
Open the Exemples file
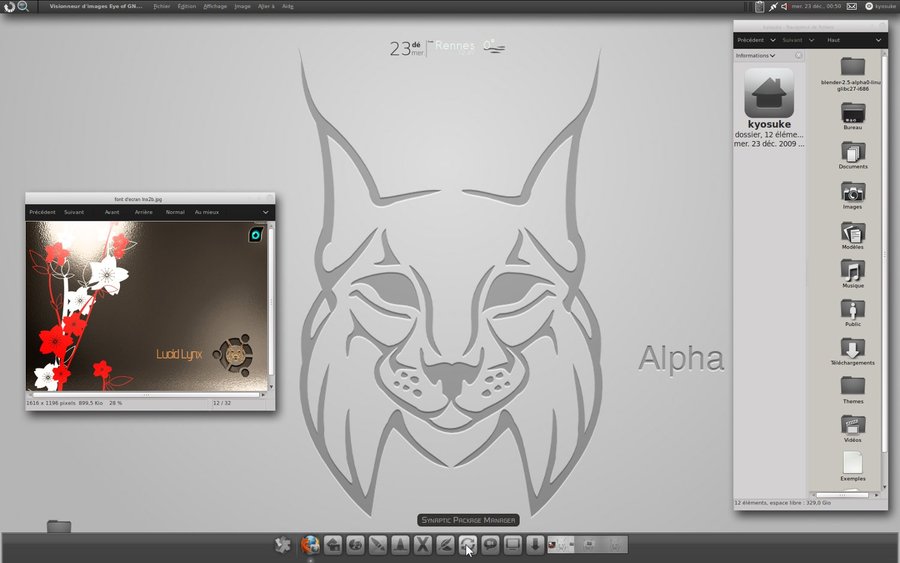852,466
